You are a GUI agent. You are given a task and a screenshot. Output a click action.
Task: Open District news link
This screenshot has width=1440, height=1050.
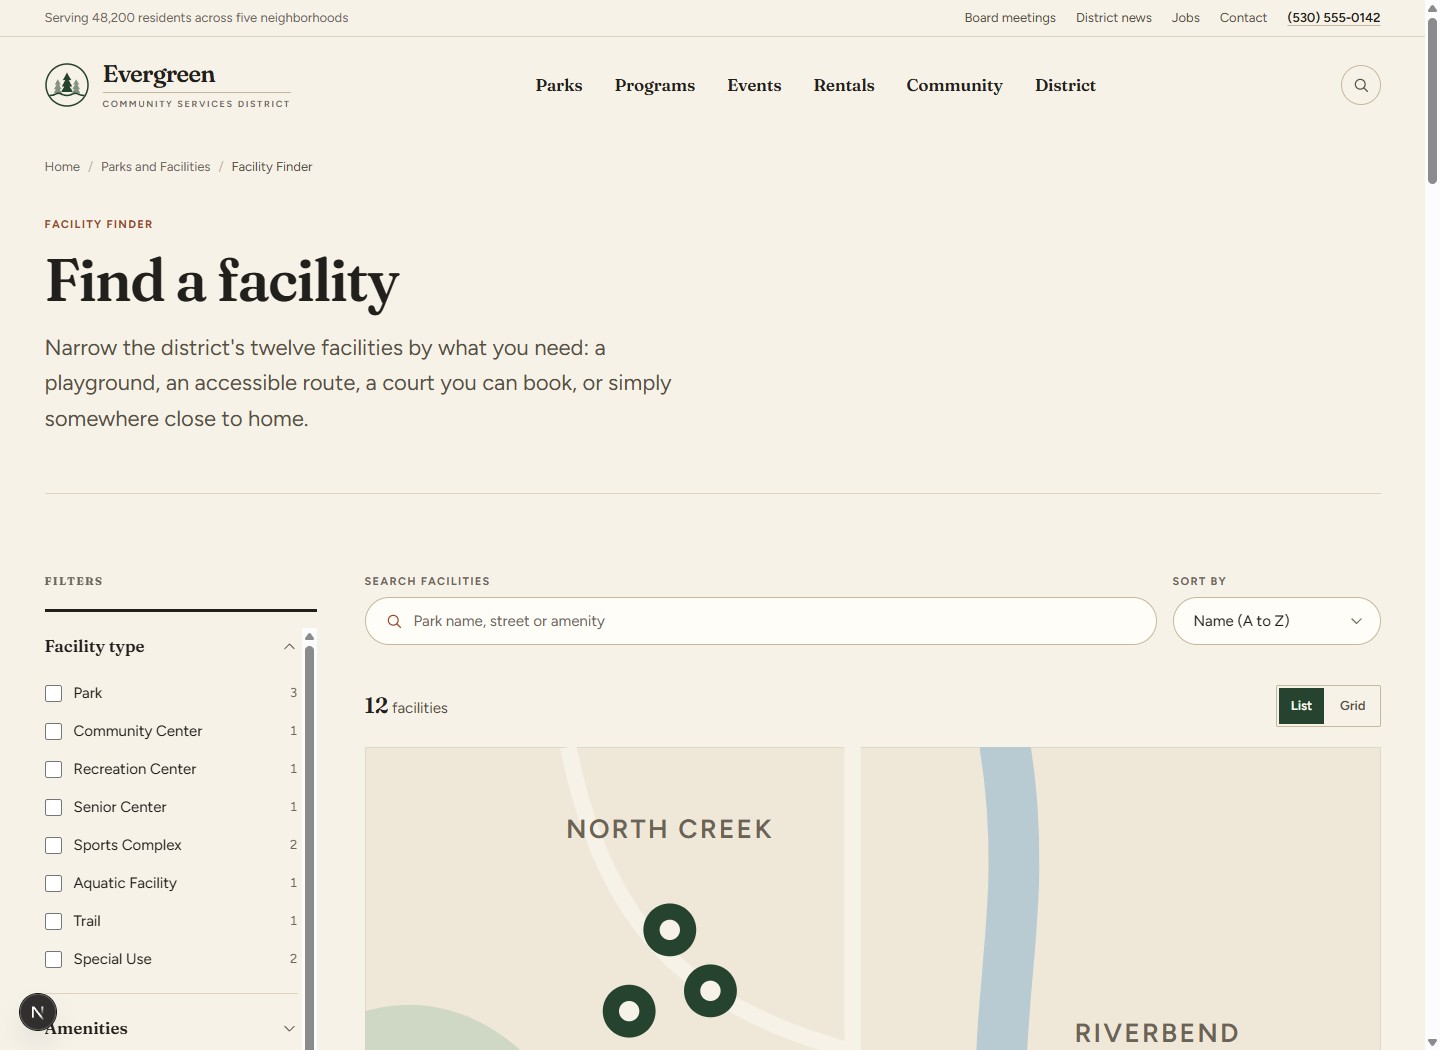point(1114,18)
